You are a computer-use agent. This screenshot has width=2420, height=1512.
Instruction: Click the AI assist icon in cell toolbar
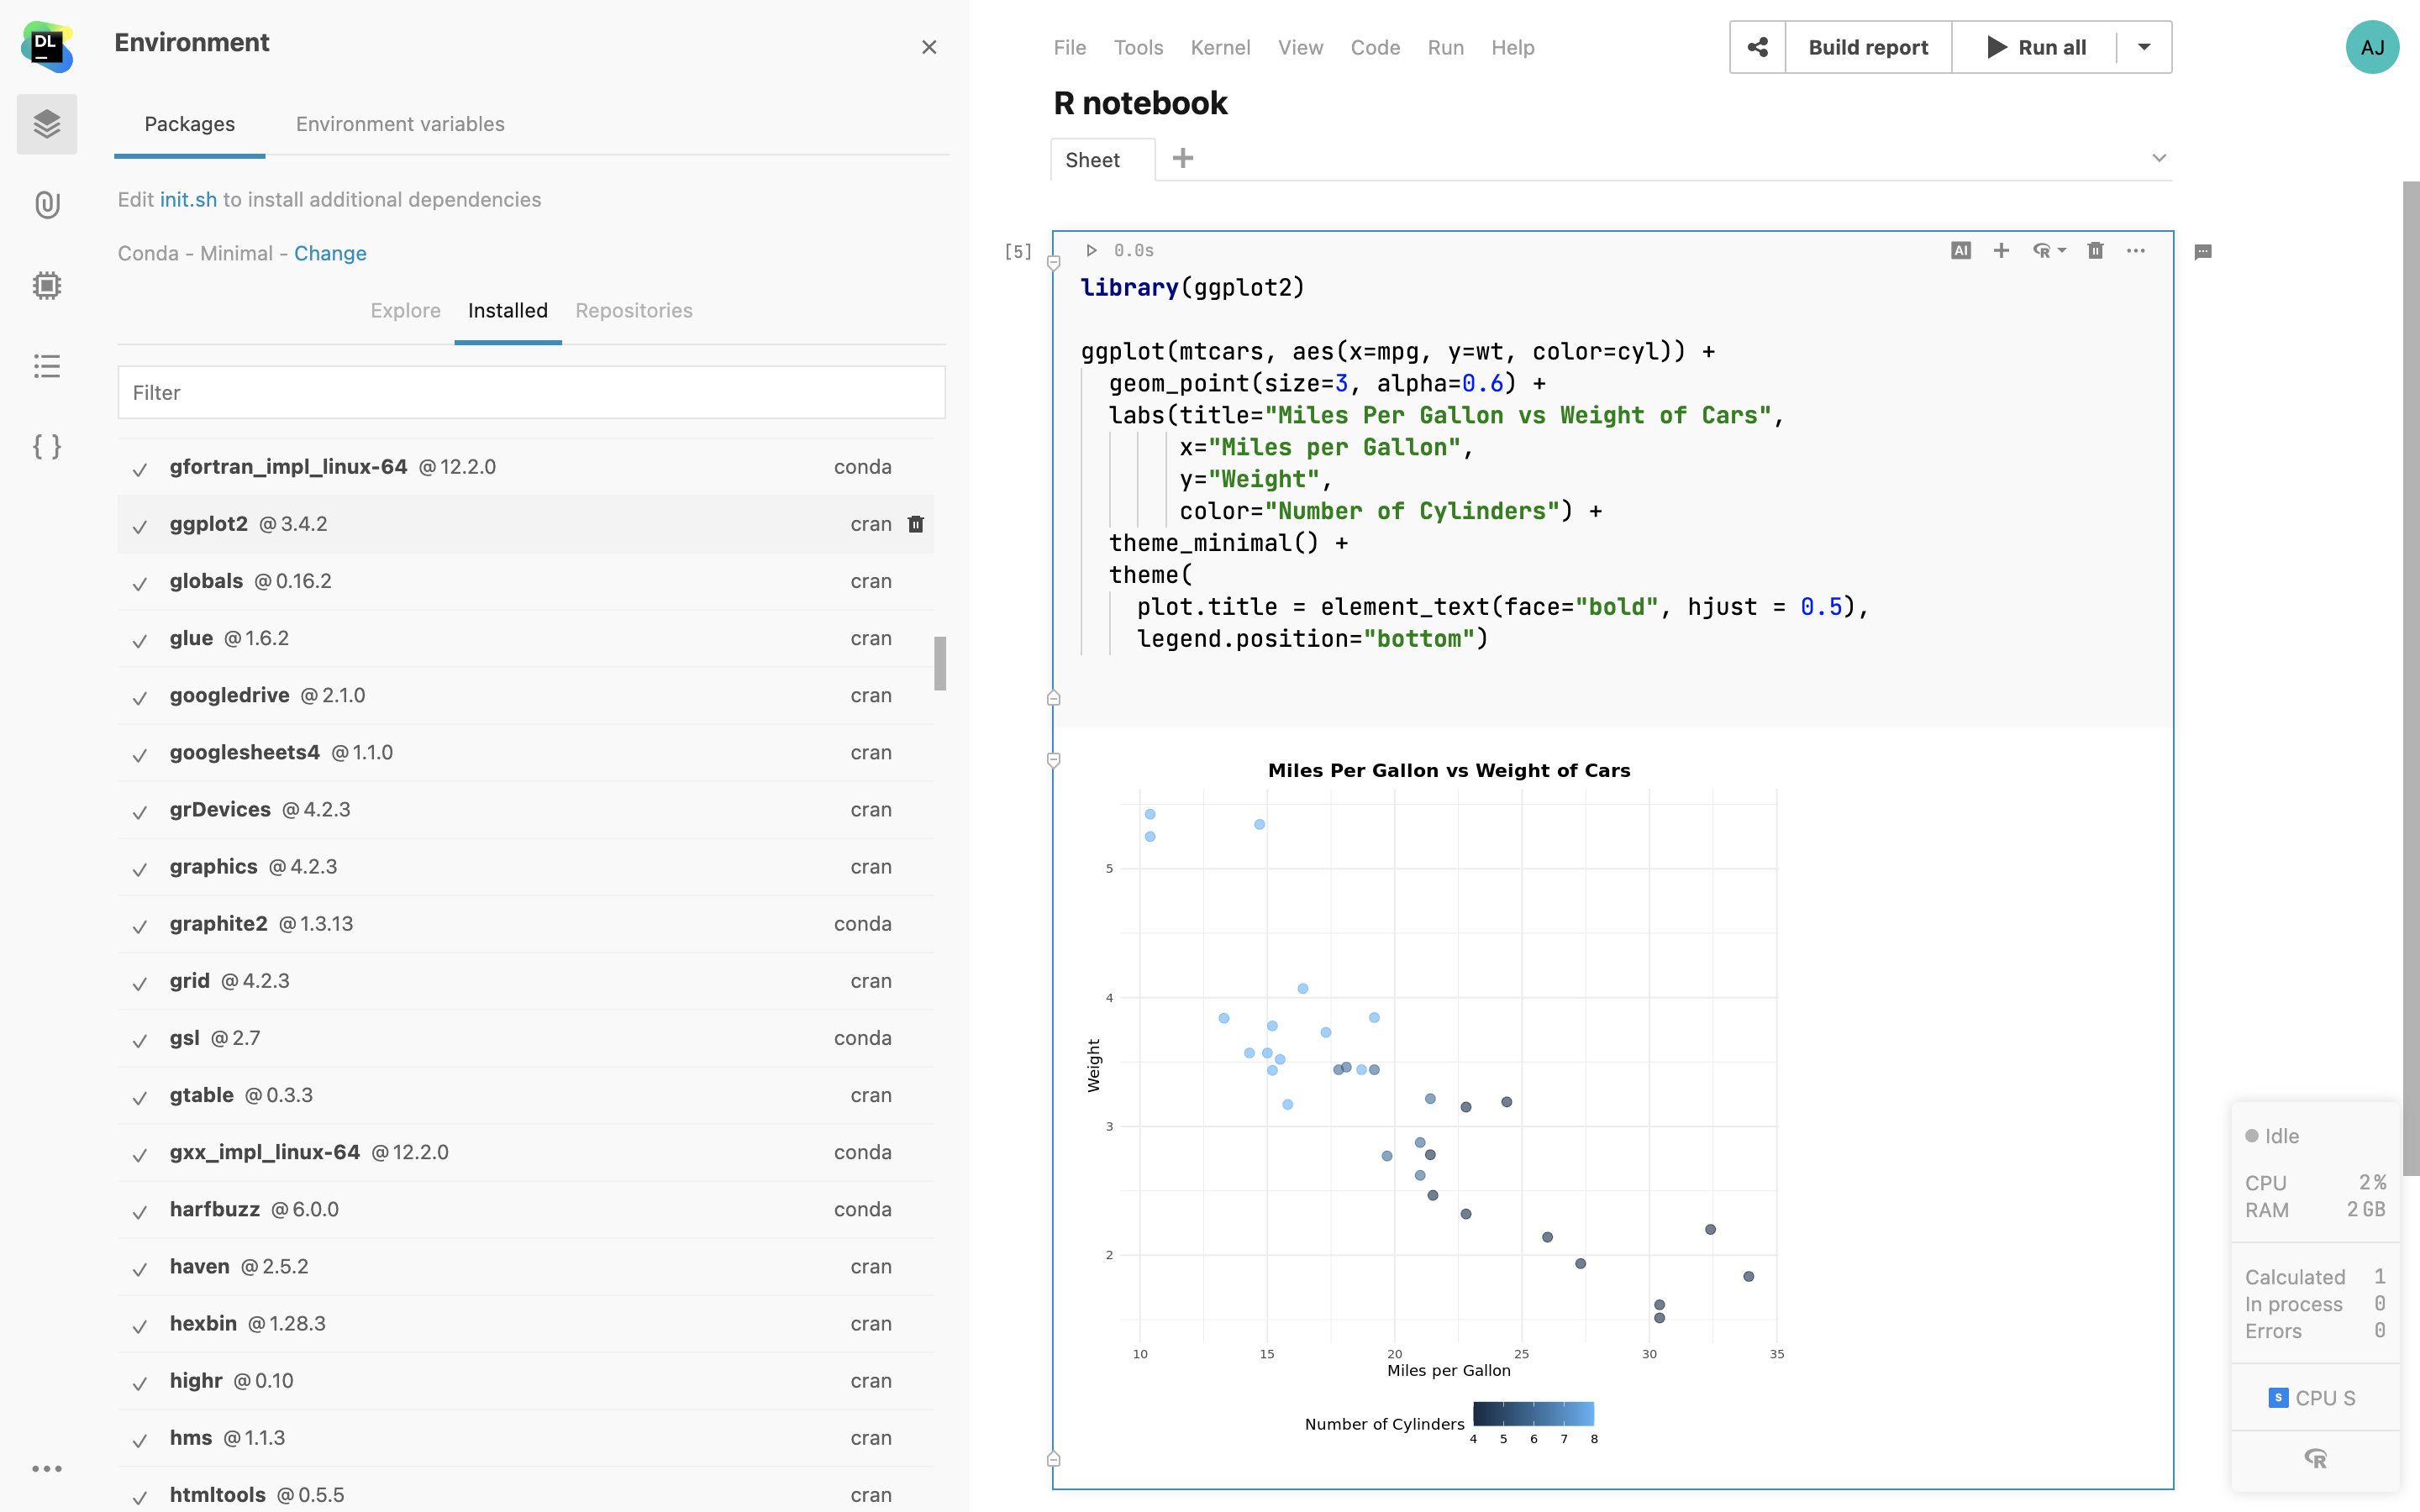pyautogui.click(x=1960, y=251)
